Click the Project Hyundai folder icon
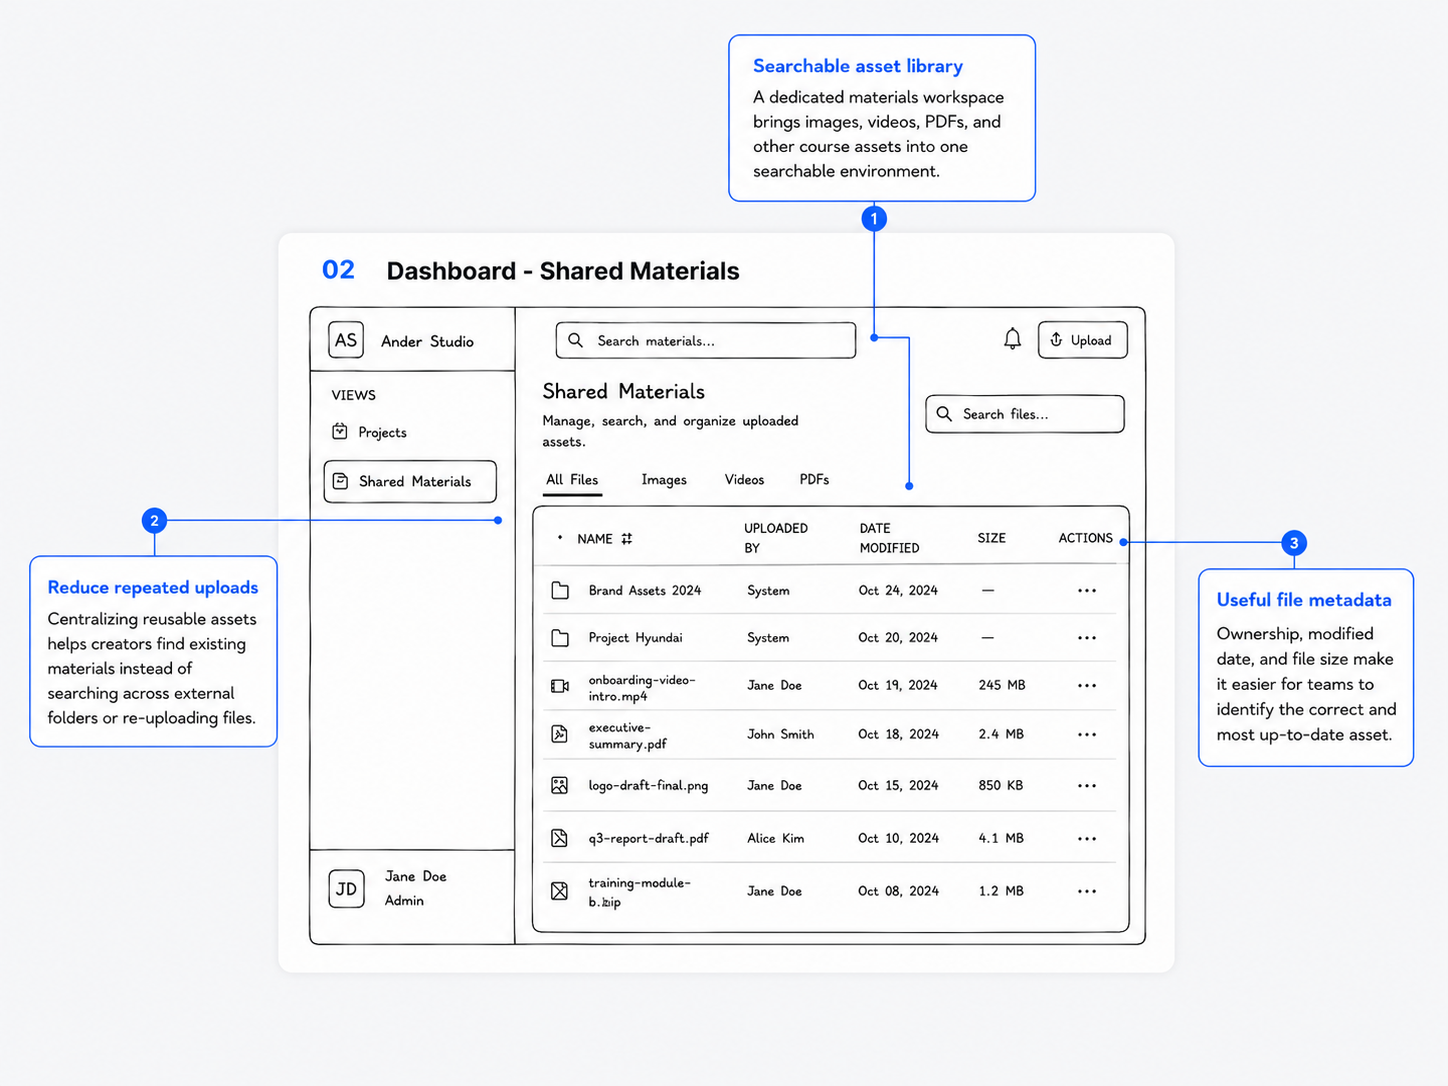Screen dimensions: 1448x1086 (560, 638)
